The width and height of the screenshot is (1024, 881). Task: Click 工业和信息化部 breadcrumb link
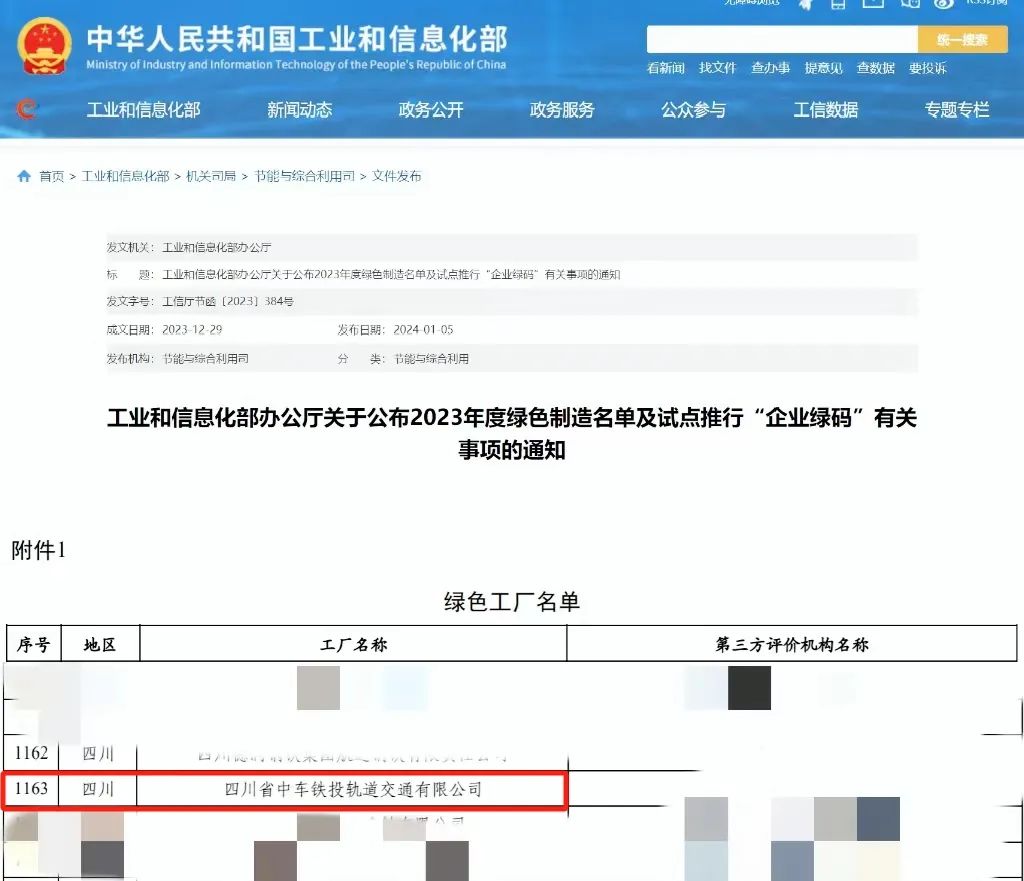[x=125, y=176]
